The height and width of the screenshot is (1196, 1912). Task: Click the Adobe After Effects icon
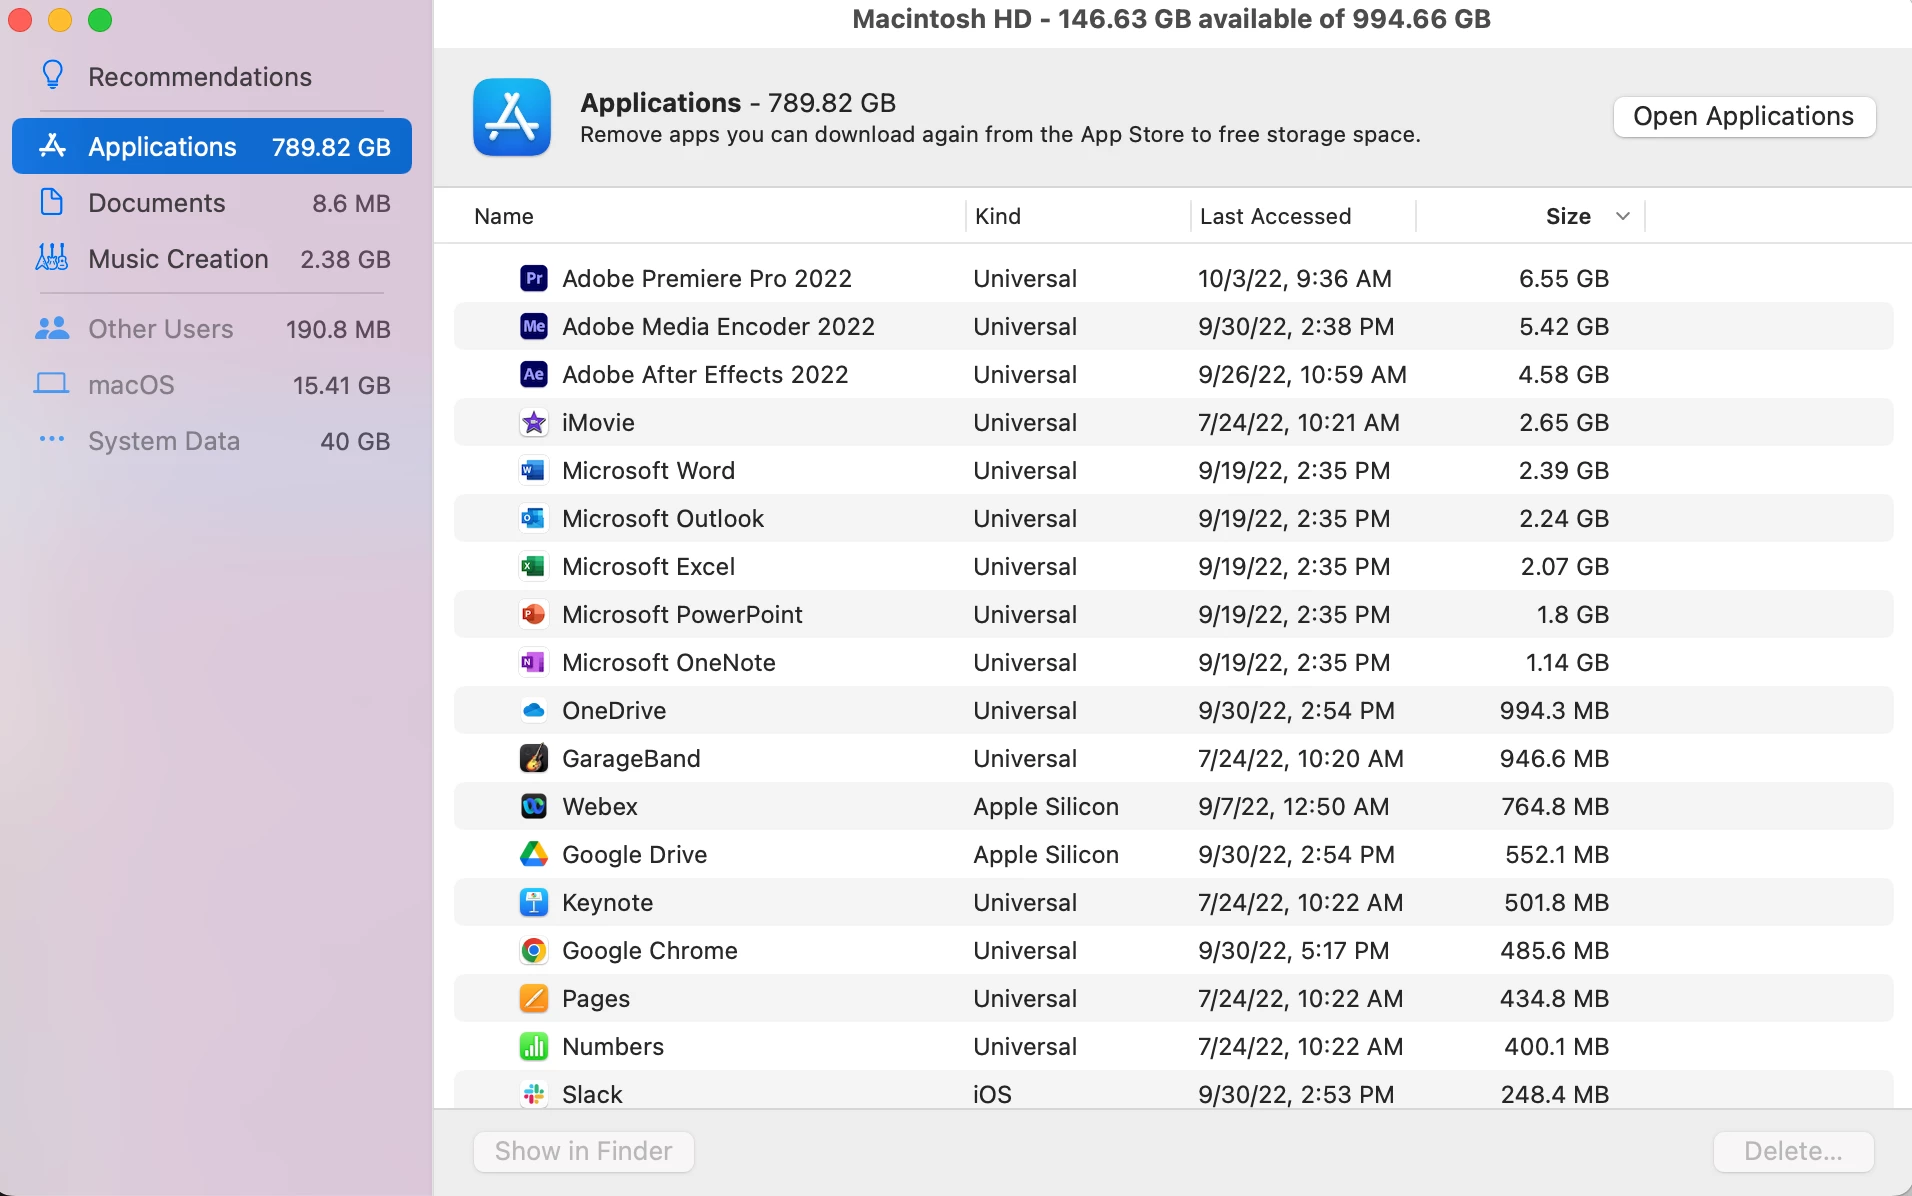[x=534, y=374]
